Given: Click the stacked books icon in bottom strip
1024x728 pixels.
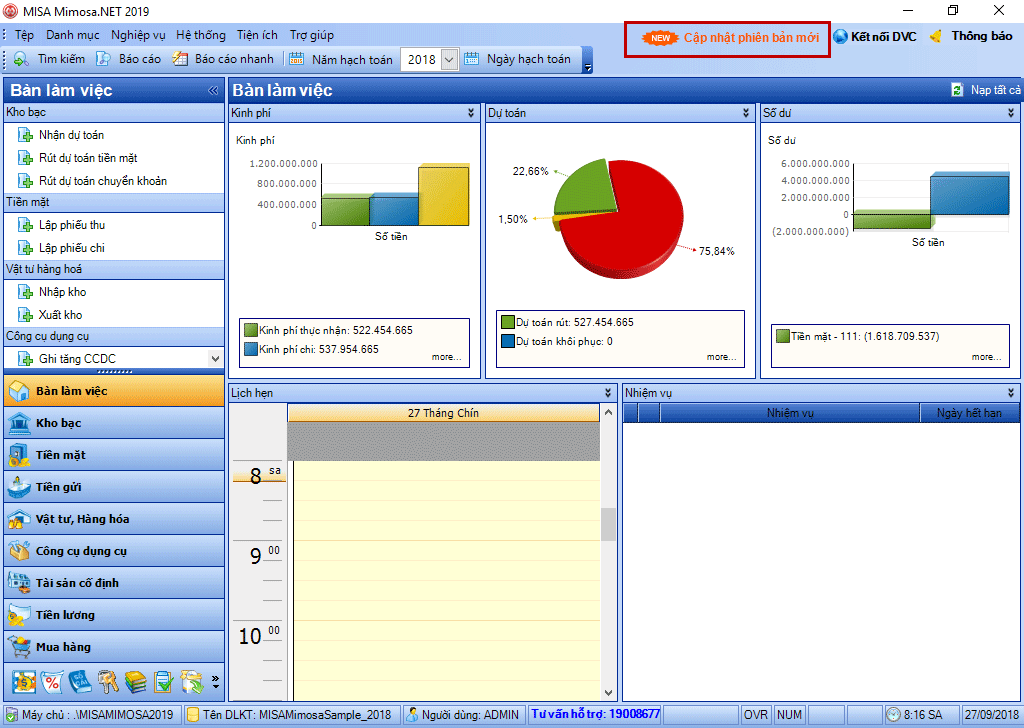Looking at the screenshot, I should 136,682.
